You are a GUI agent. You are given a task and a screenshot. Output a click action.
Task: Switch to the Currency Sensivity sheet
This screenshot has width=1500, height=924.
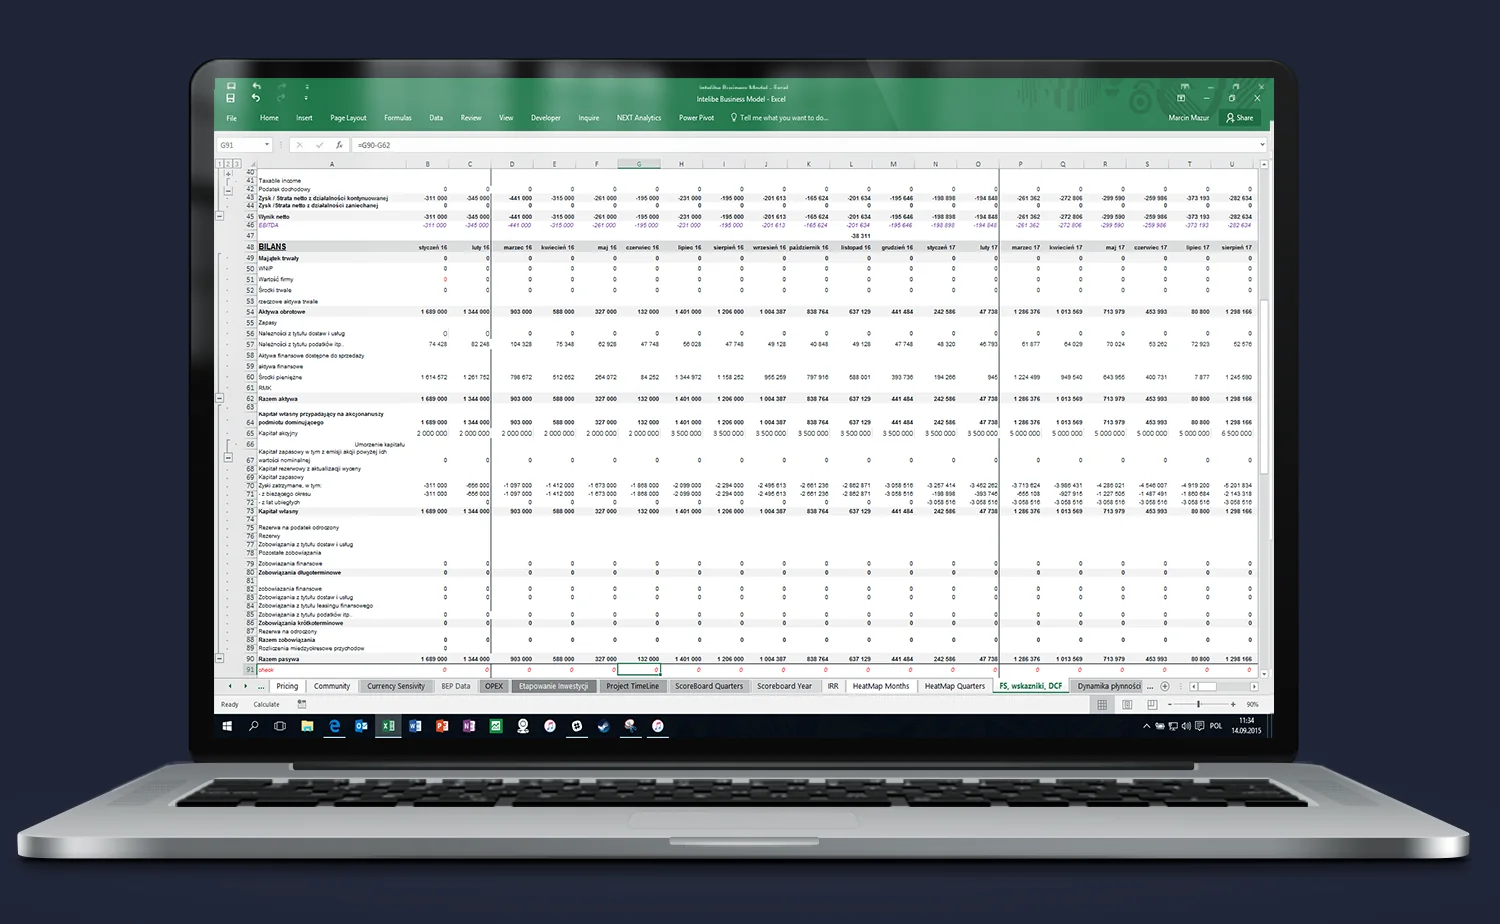point(396,686)
